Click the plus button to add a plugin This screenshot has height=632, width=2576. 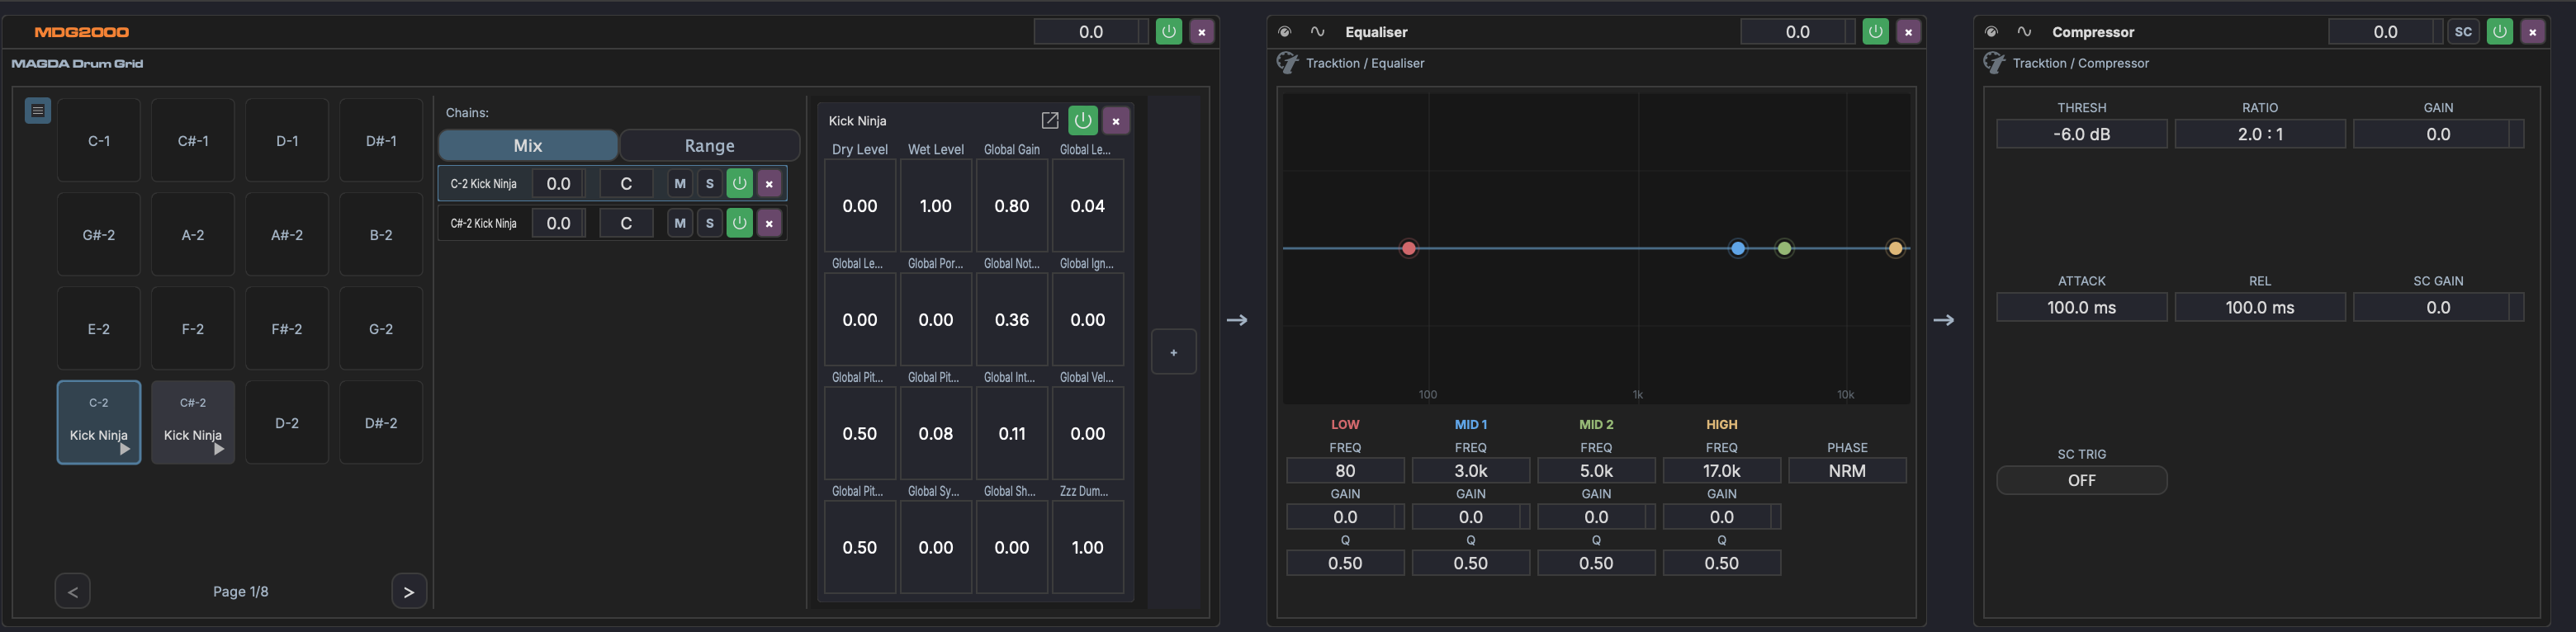pyautogui.click(x=1173, y=352)
